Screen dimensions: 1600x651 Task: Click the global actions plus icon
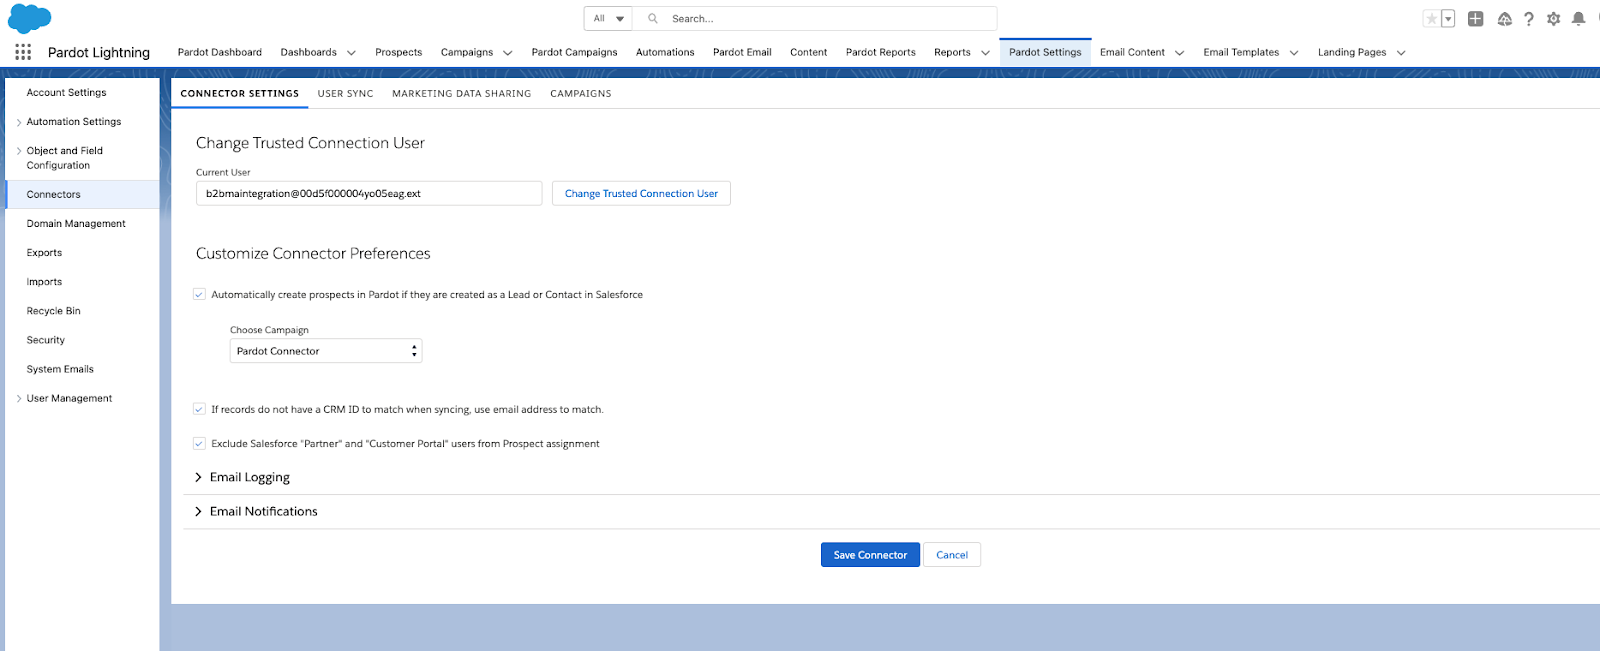1475,19
